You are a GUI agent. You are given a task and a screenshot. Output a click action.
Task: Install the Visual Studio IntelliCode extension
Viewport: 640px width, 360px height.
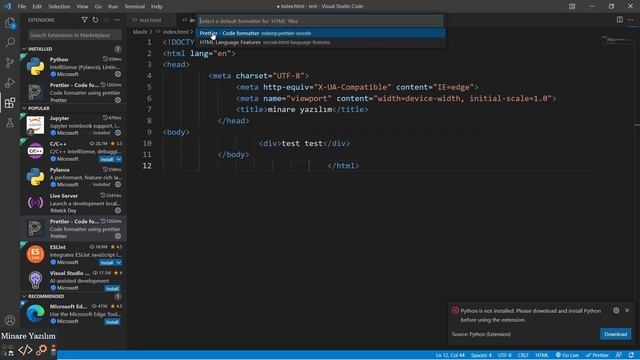click(x=112, y=289)
